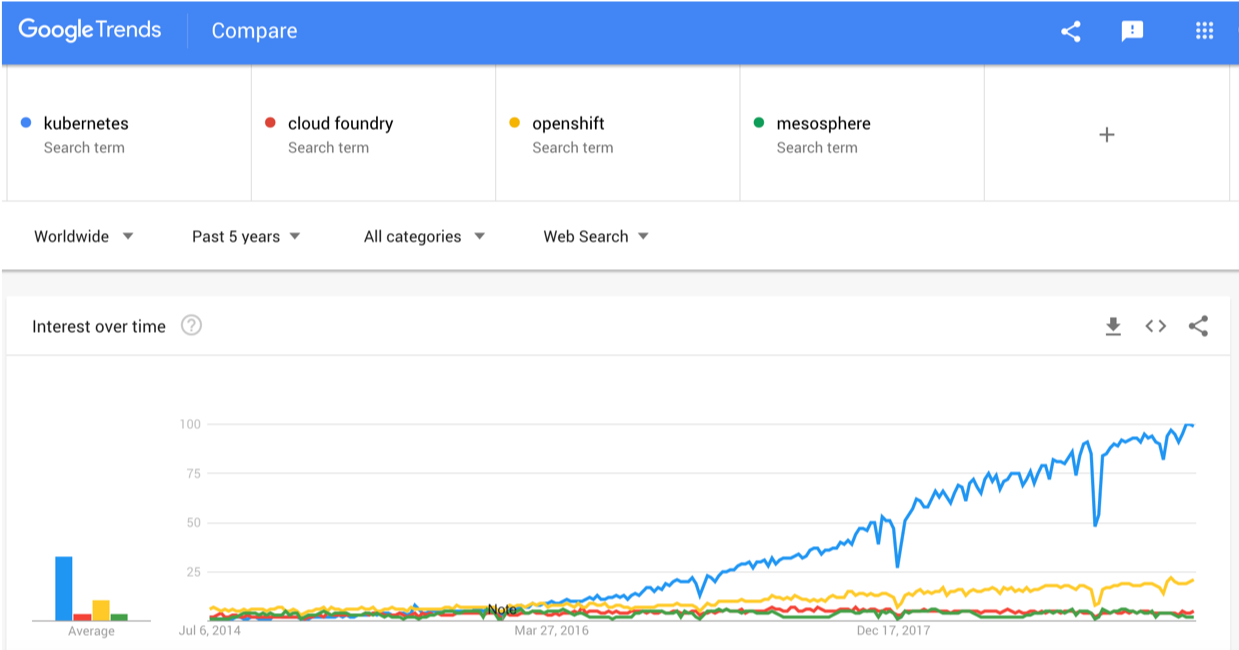The image size is (1239, 650).
Task: Select the kubernetes search term
Action: (86, 124)
